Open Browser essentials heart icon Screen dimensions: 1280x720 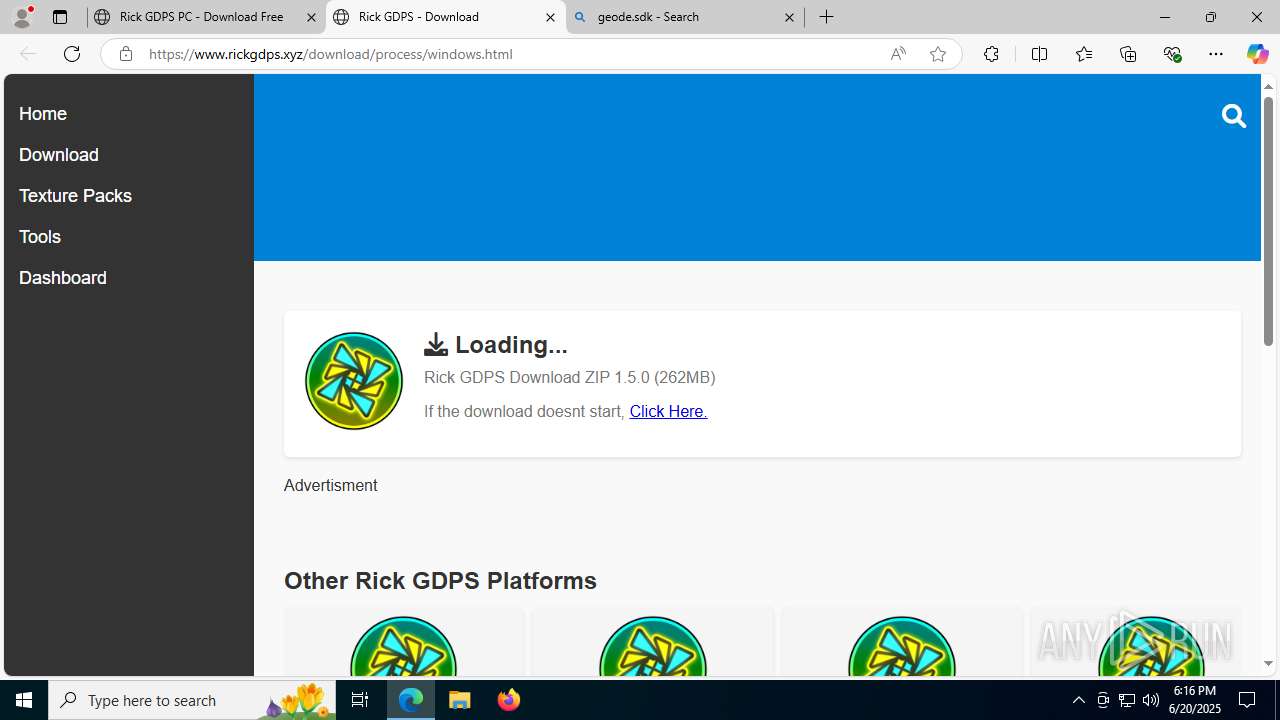[x=1172, y=54]
